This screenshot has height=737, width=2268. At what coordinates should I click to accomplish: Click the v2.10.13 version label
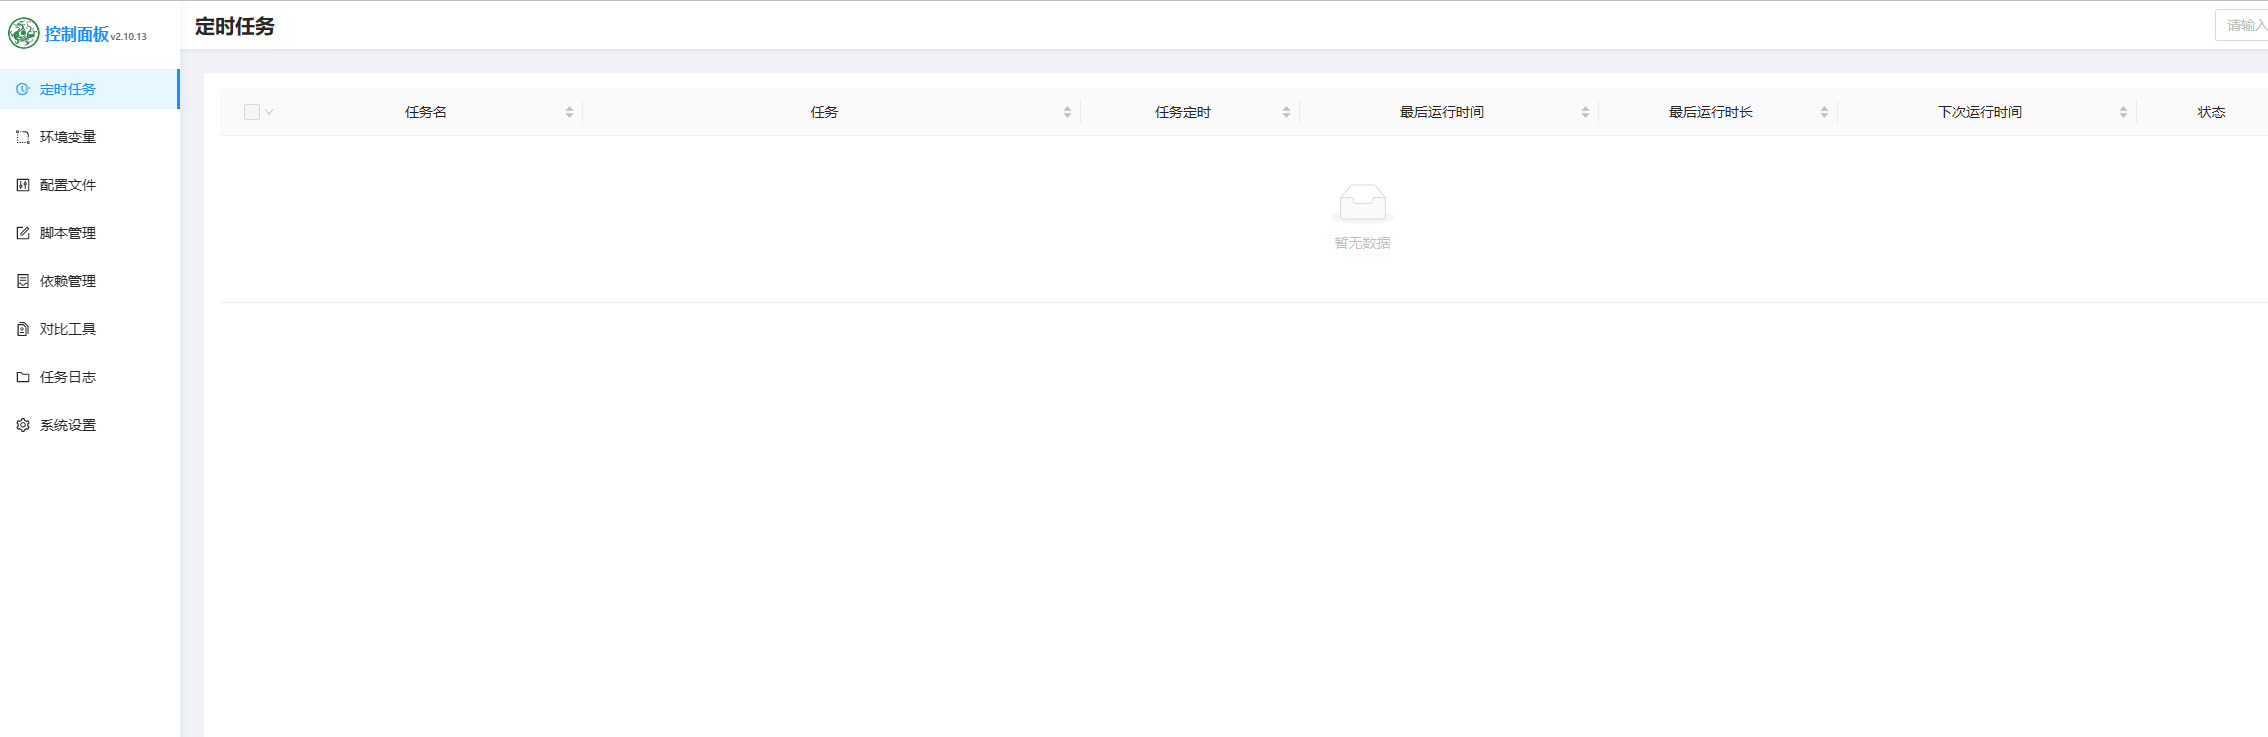click(129, 37)
